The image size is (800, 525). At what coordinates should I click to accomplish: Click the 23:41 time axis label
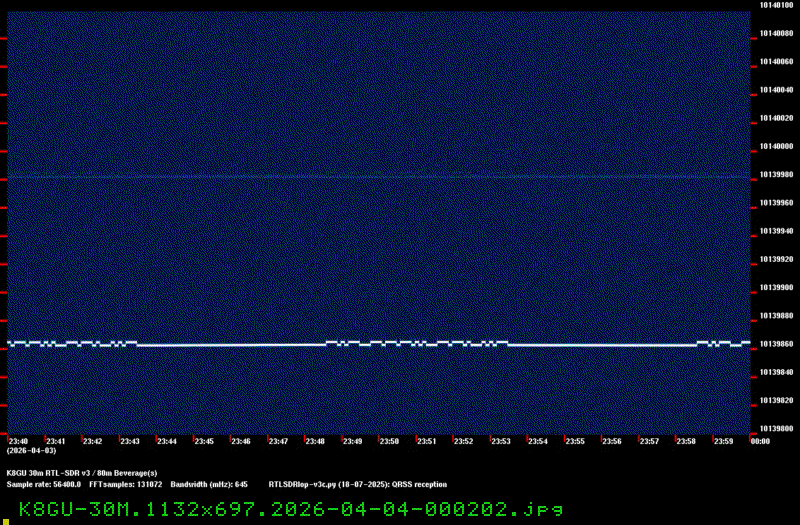(56, 441)
